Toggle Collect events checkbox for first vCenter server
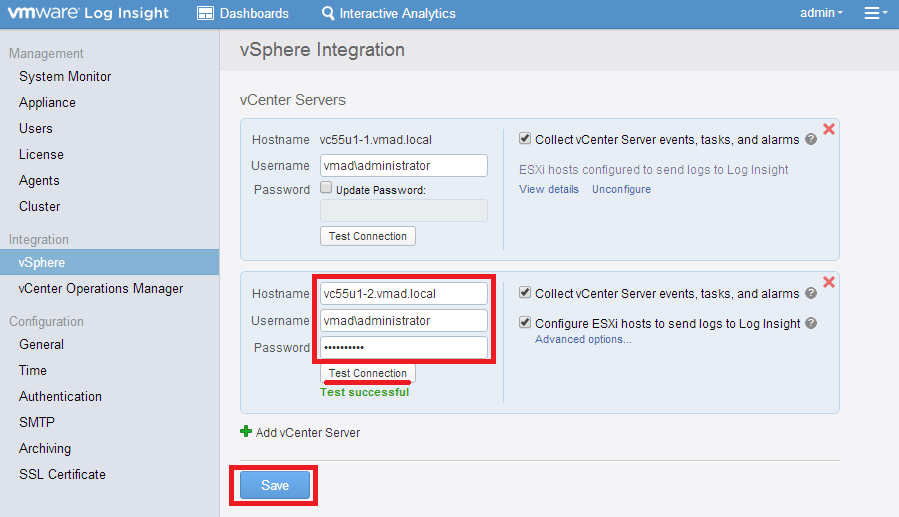The image size is (899, 517). (x=525, y=139)
